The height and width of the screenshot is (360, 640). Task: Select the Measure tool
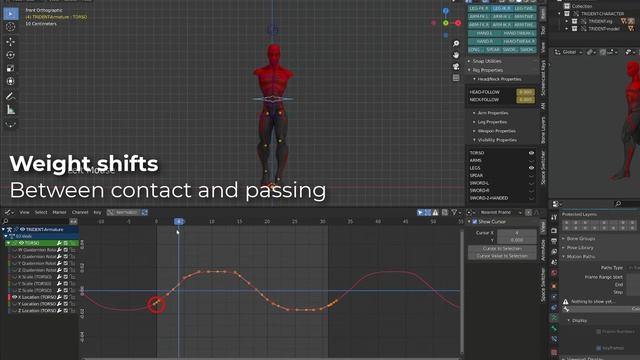[11, 110]
